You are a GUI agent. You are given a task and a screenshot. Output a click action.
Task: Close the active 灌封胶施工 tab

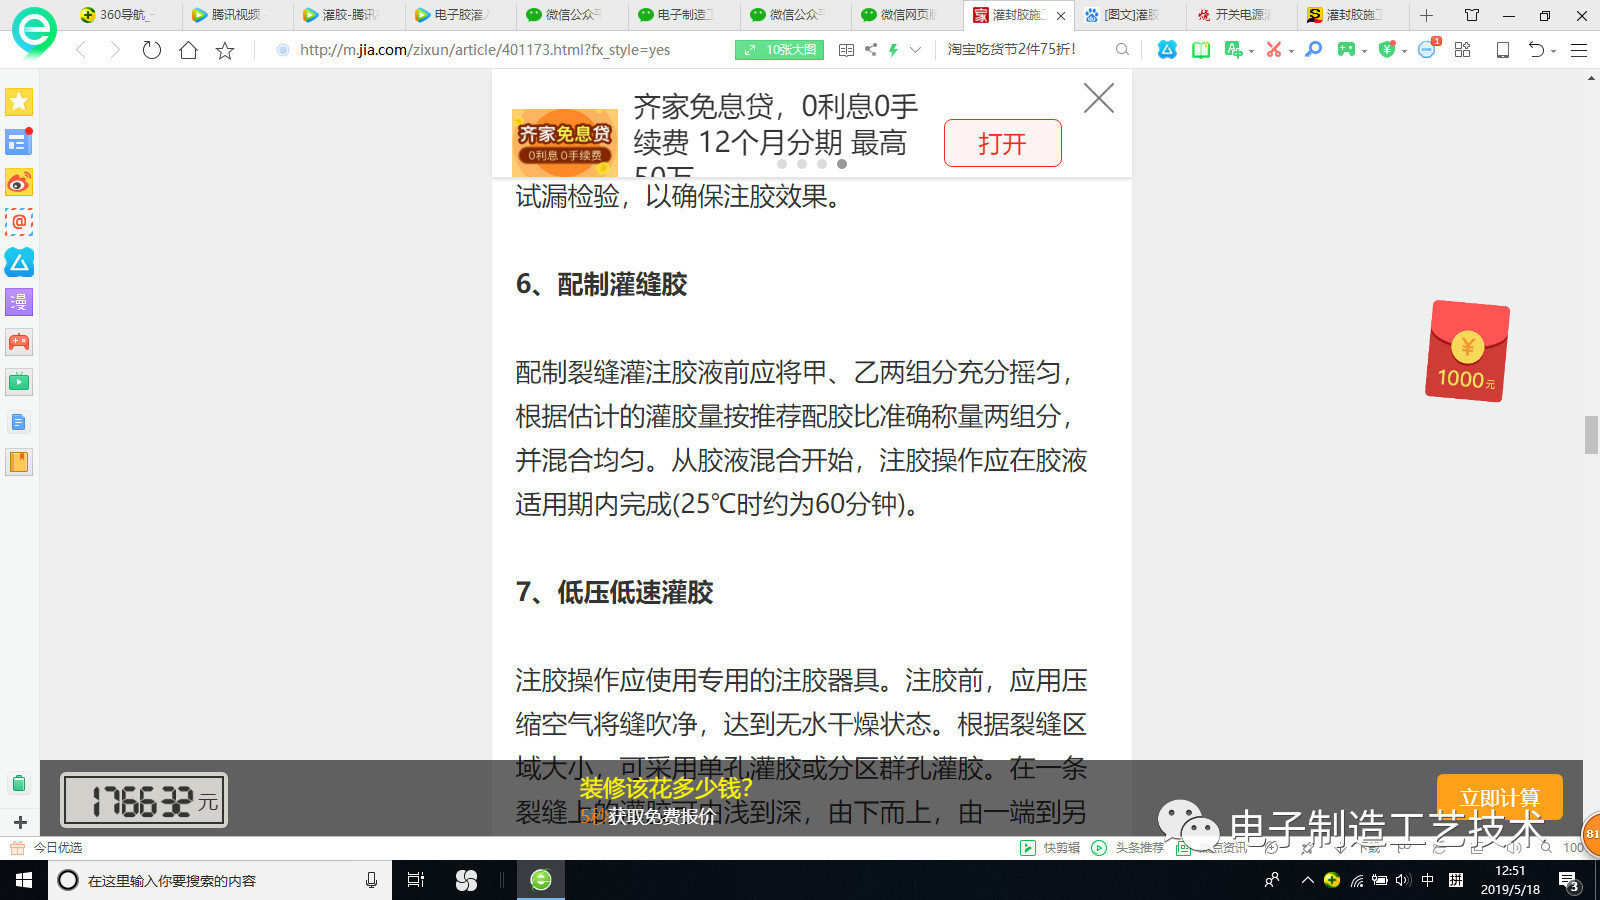[x=1061, y=16]
